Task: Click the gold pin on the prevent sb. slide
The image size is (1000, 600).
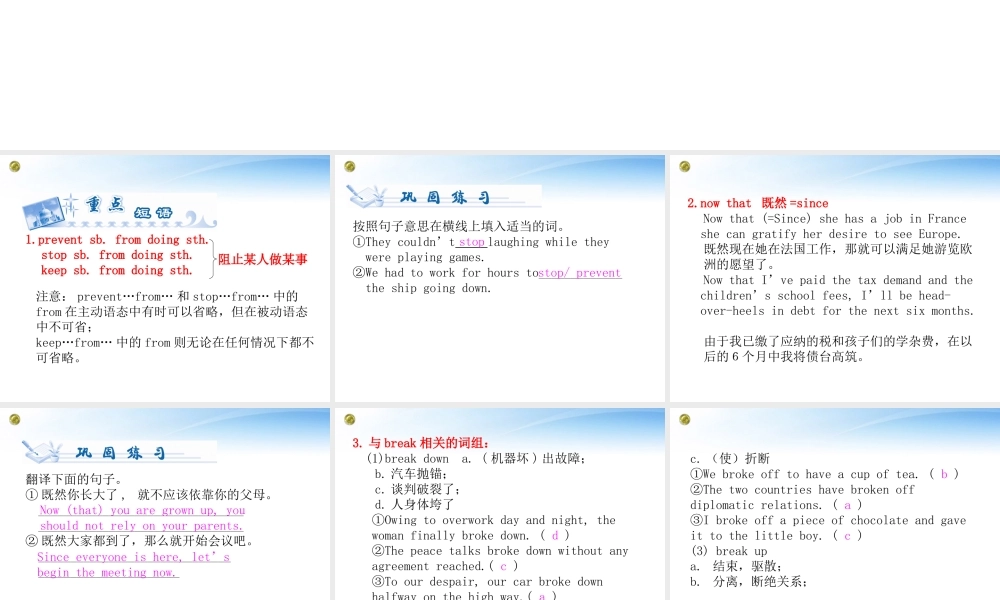Action: [x=15, y=166]
